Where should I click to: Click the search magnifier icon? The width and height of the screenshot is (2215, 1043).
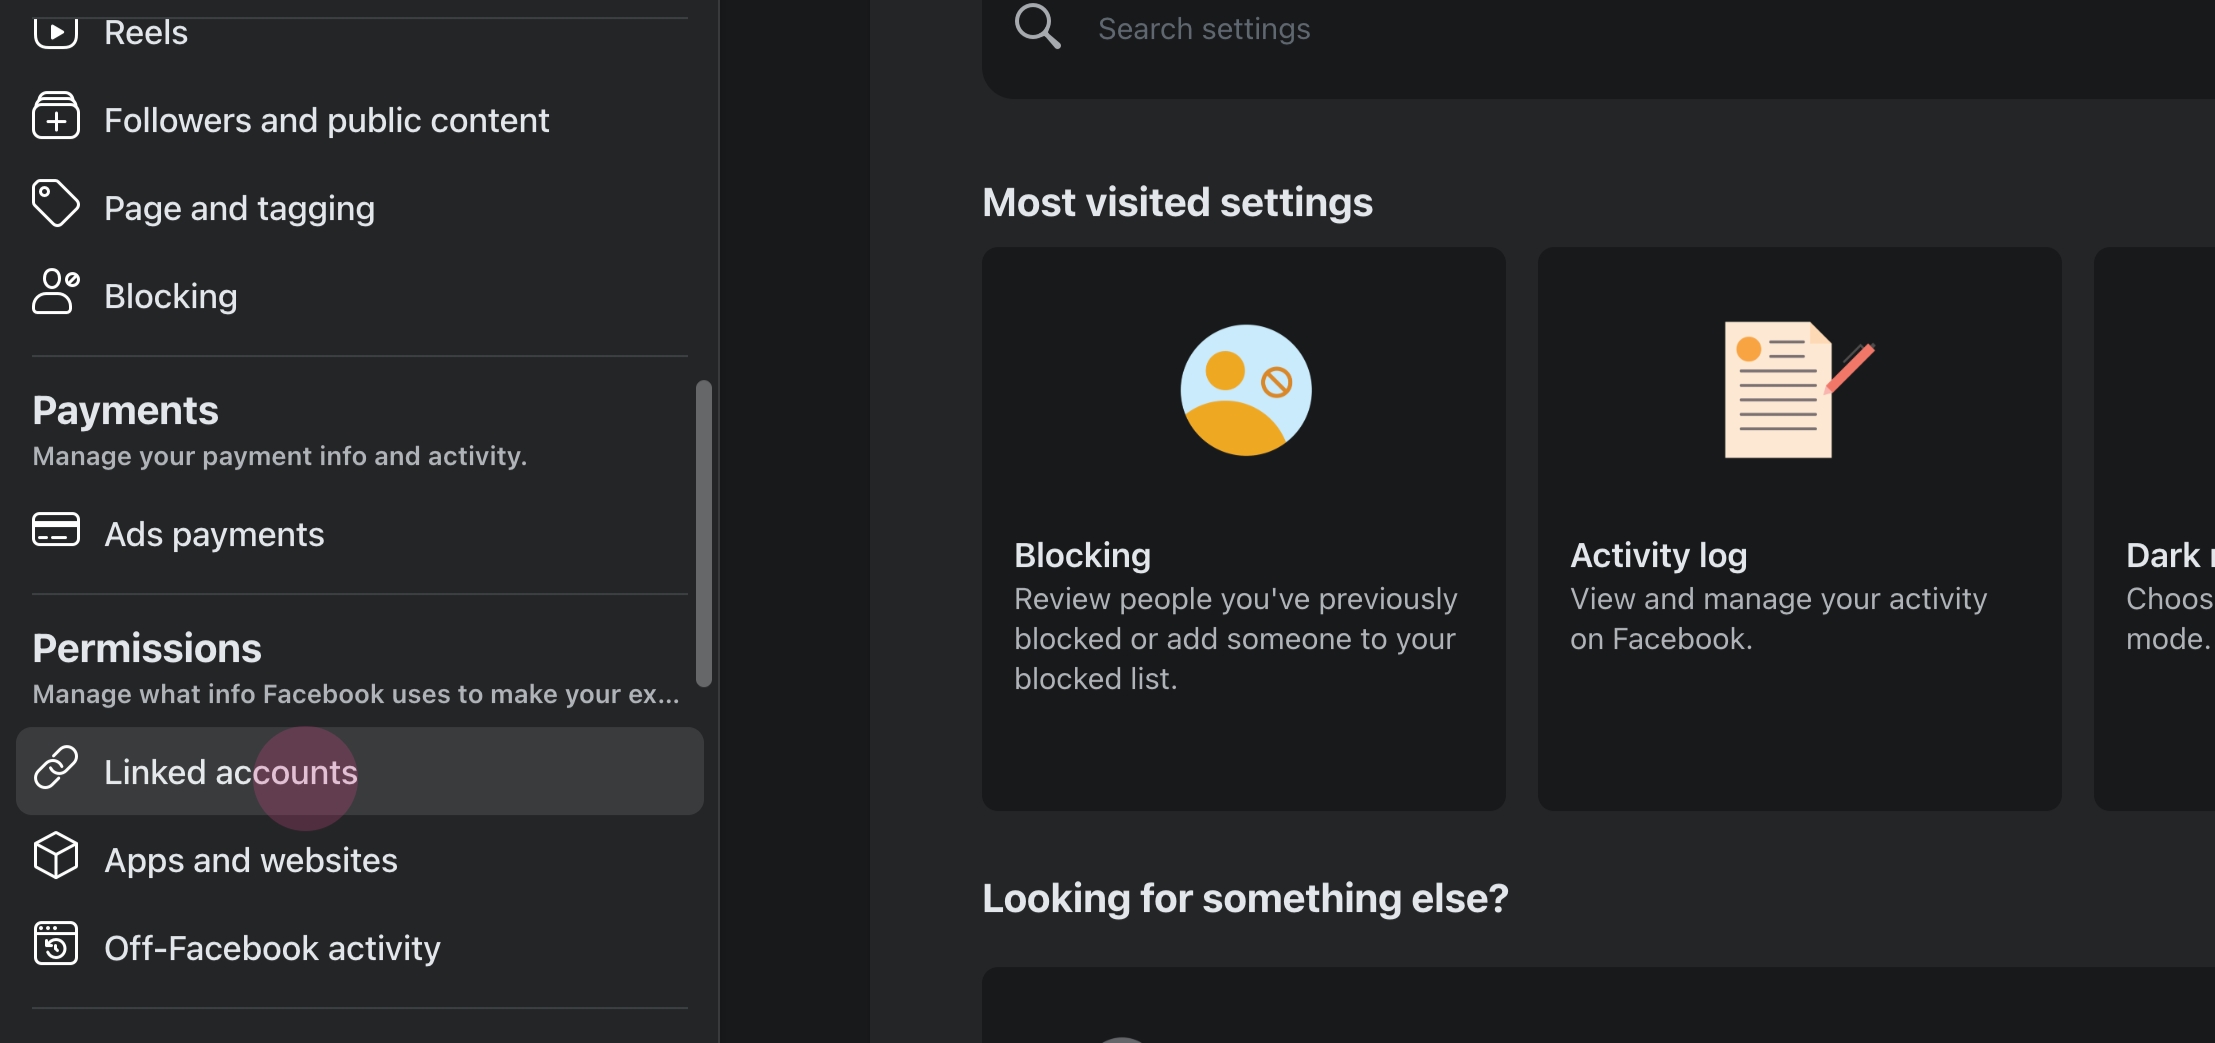pyautogui.click(x=1037, y=27)
